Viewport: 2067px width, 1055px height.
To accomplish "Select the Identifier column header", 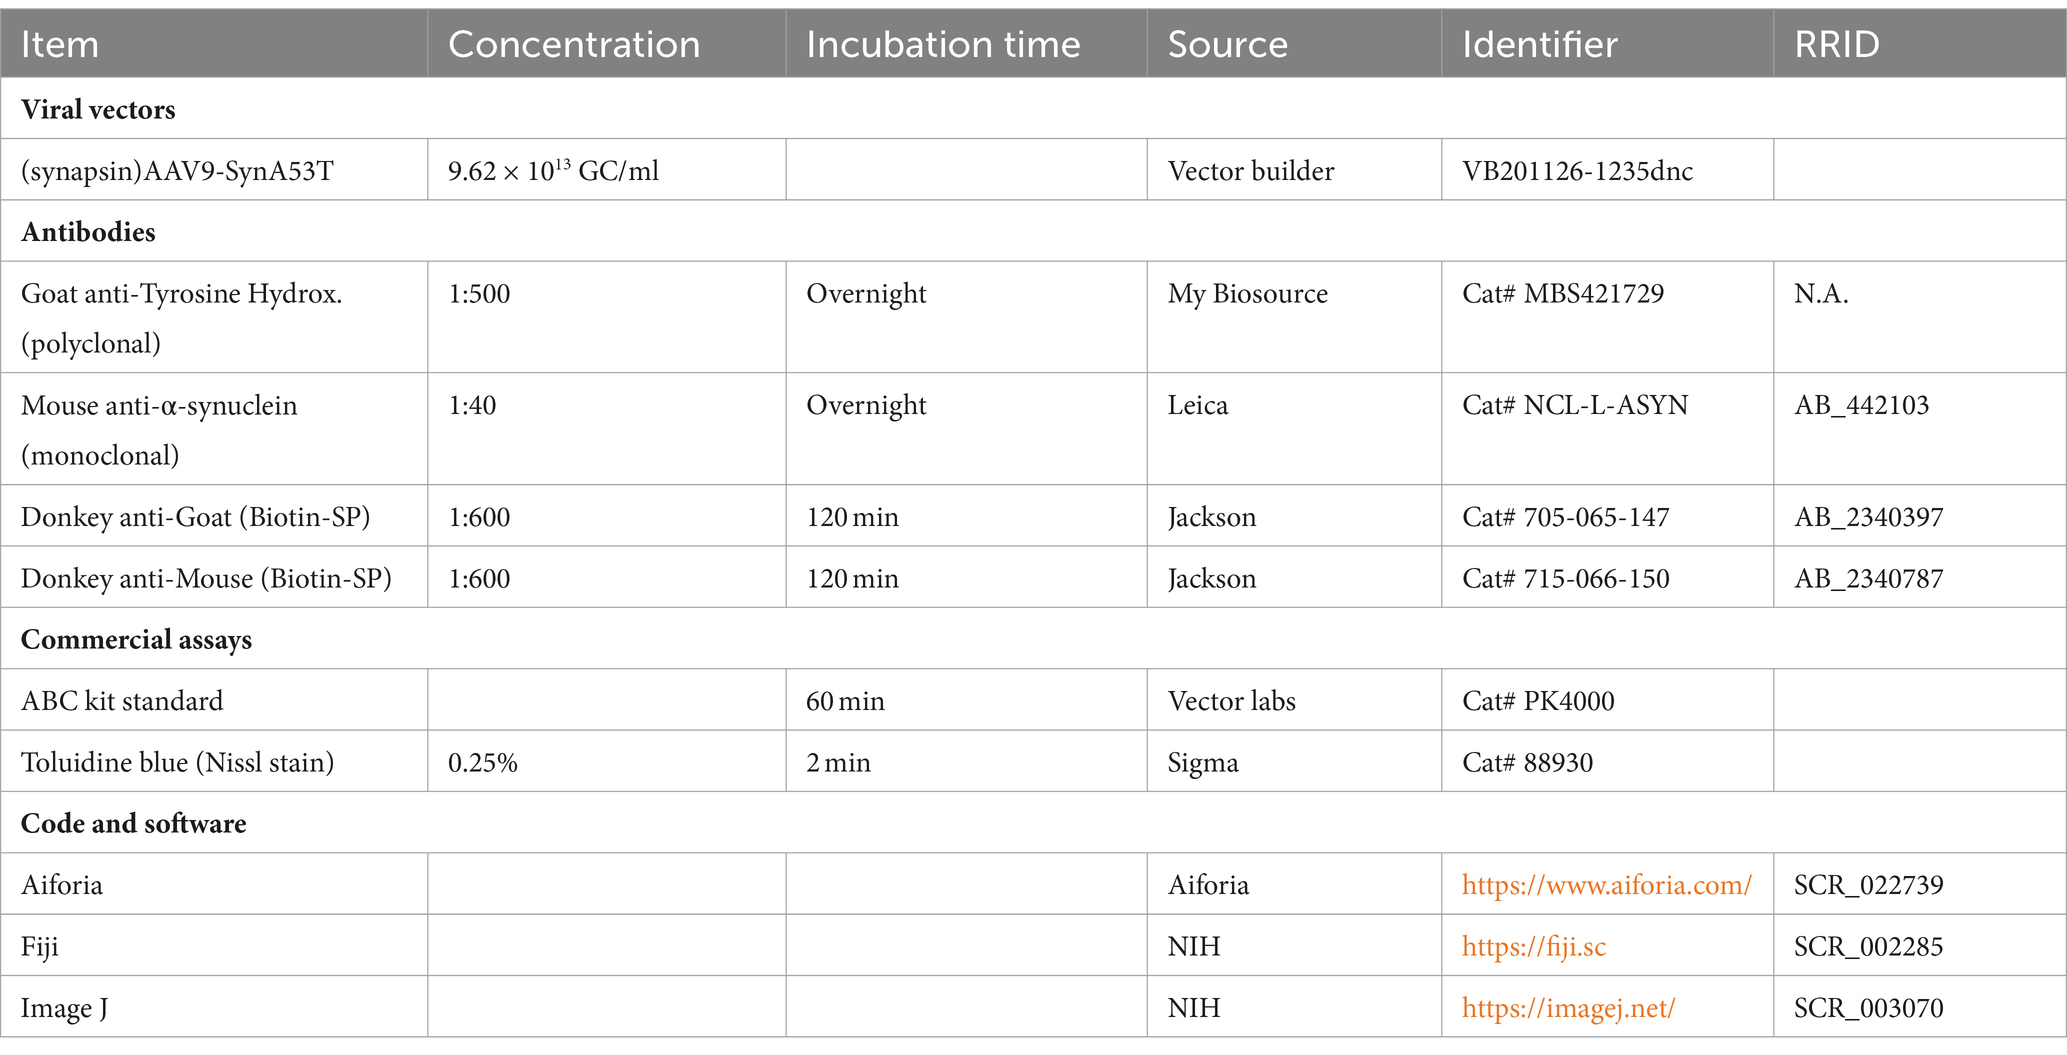I will click(x=1608, y=44).
